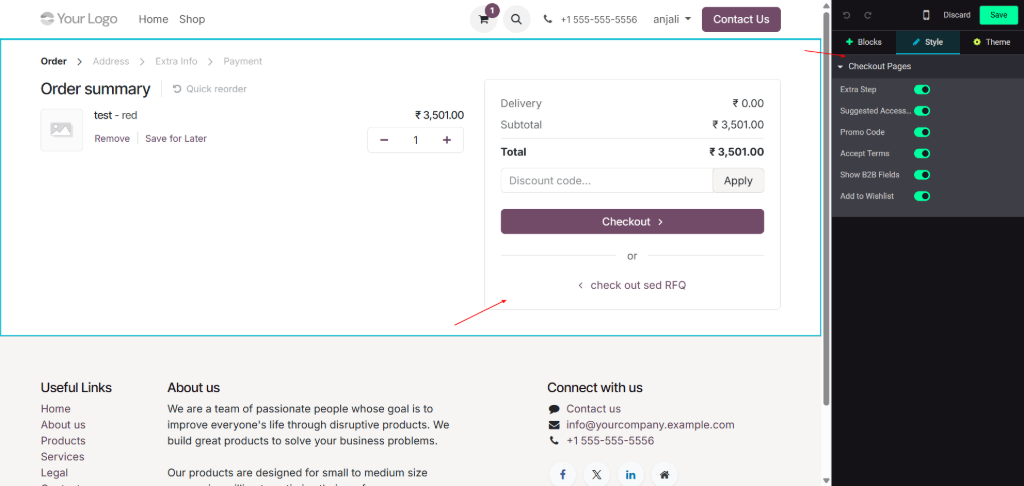Disable the Promo Code switch
Screen dimensions: 1024x486
(922, 132)
